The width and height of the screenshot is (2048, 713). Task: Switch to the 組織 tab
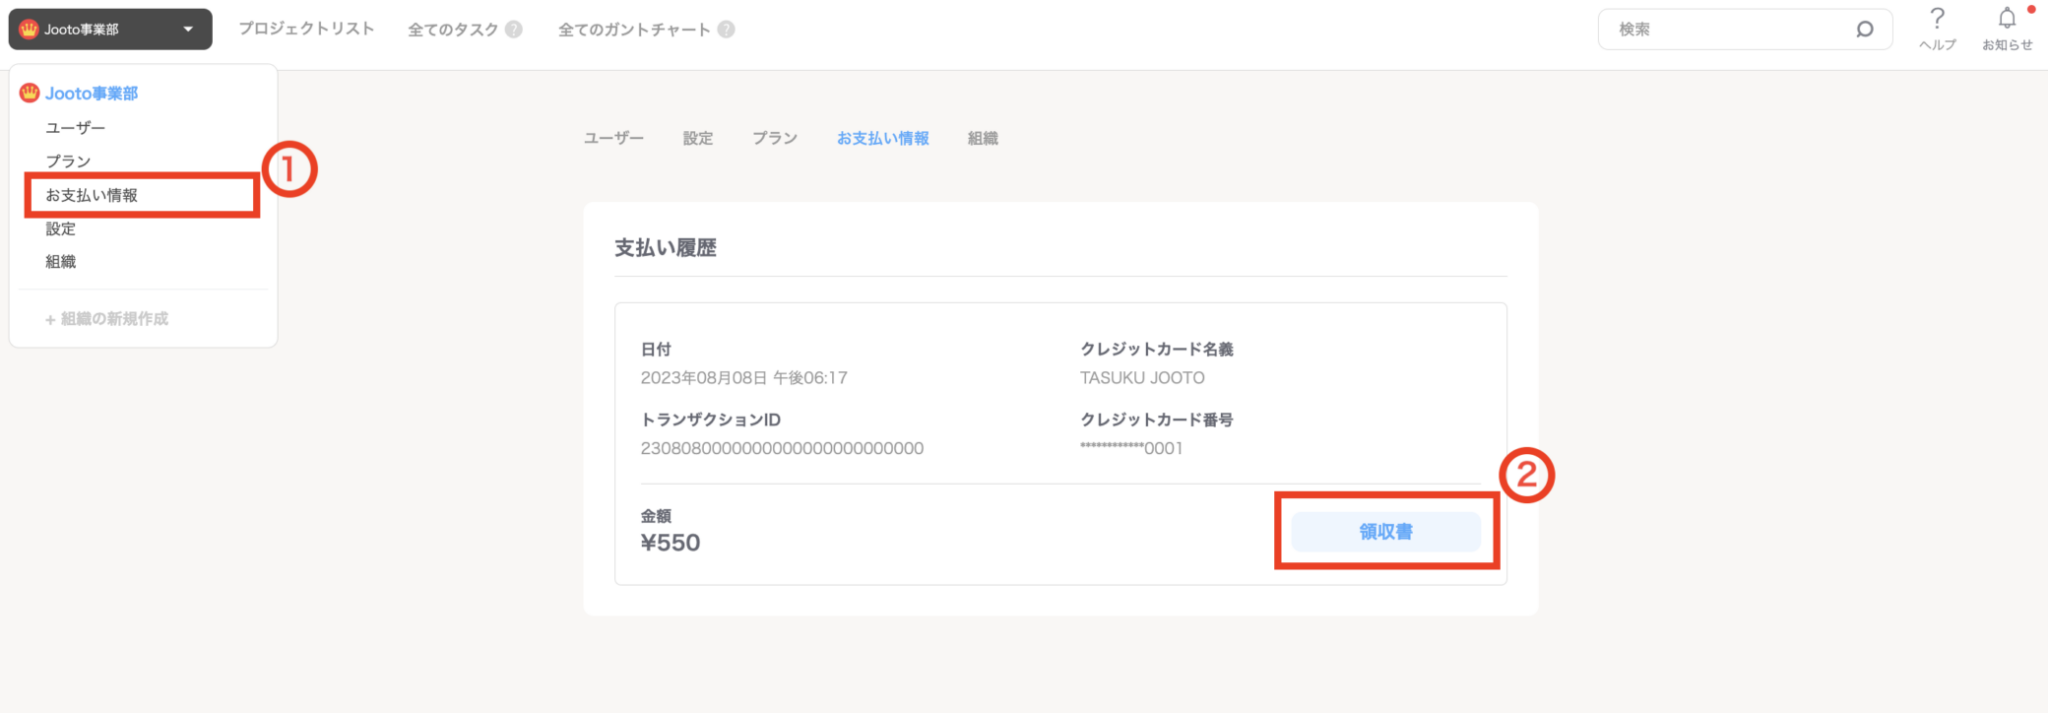[x=982, y=138]
